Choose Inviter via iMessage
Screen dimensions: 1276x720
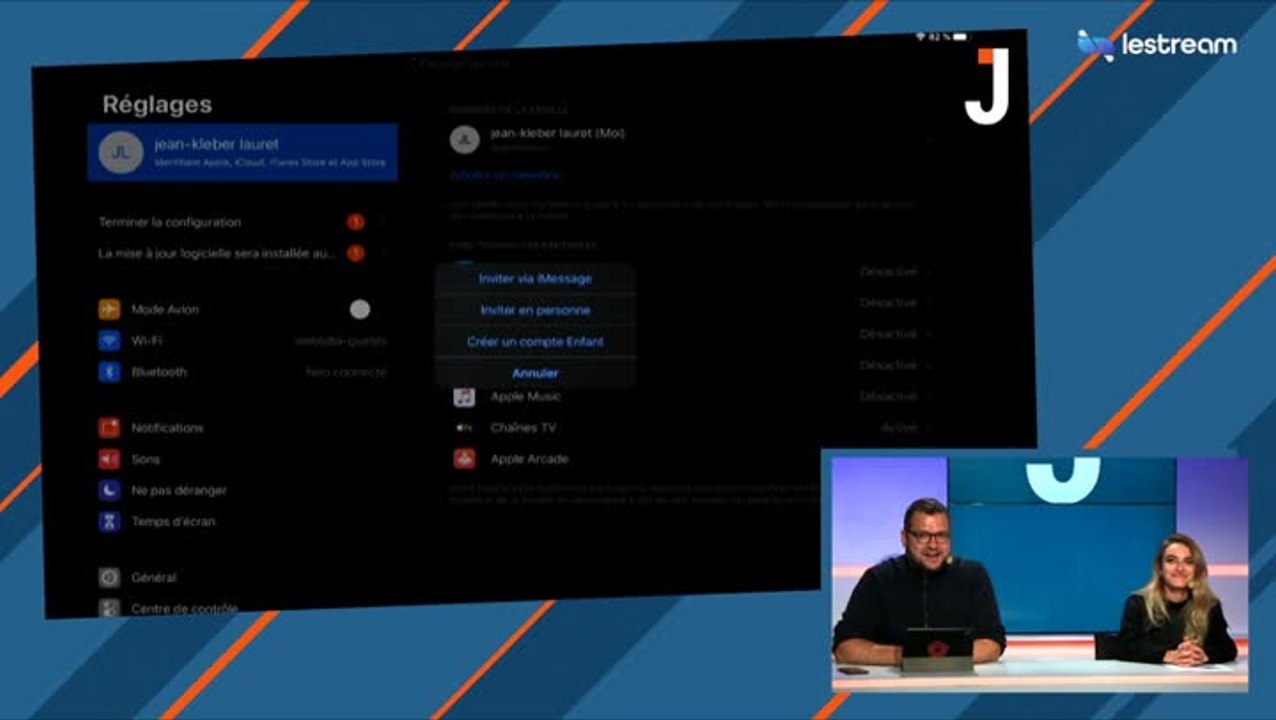tap(535, 279)
